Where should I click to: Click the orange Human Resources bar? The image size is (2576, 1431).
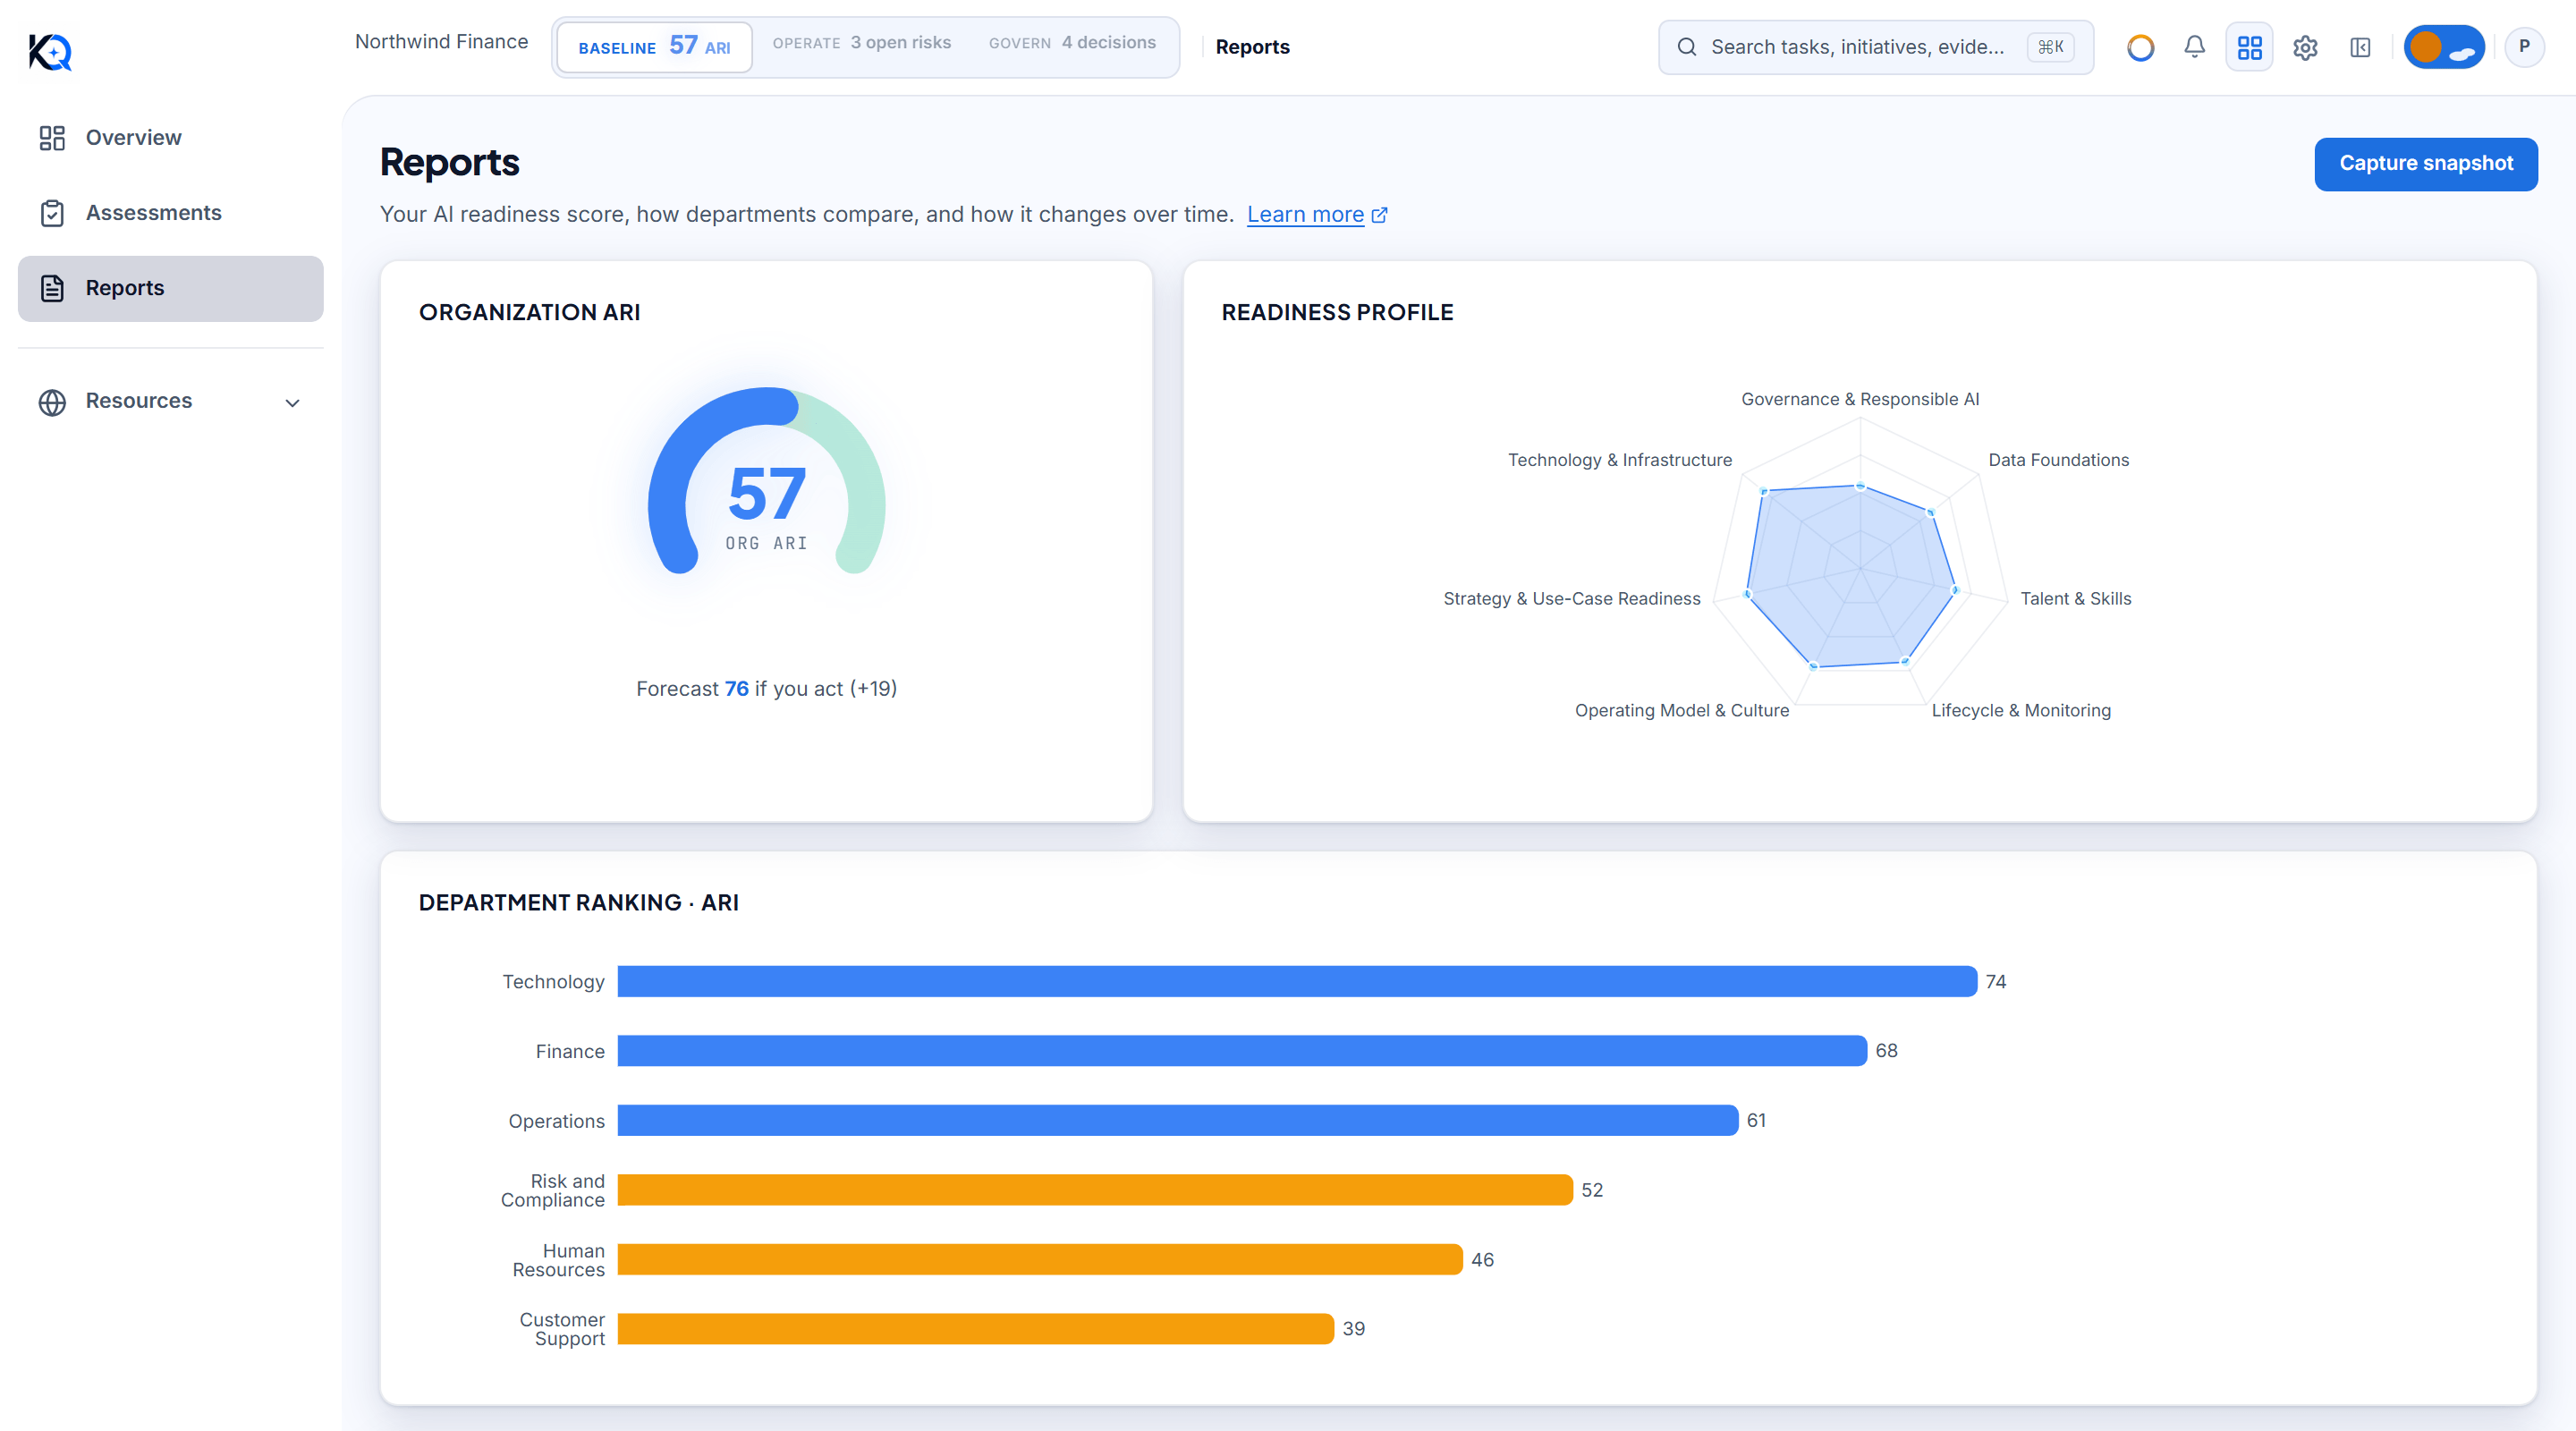tap(1039, 1260)
